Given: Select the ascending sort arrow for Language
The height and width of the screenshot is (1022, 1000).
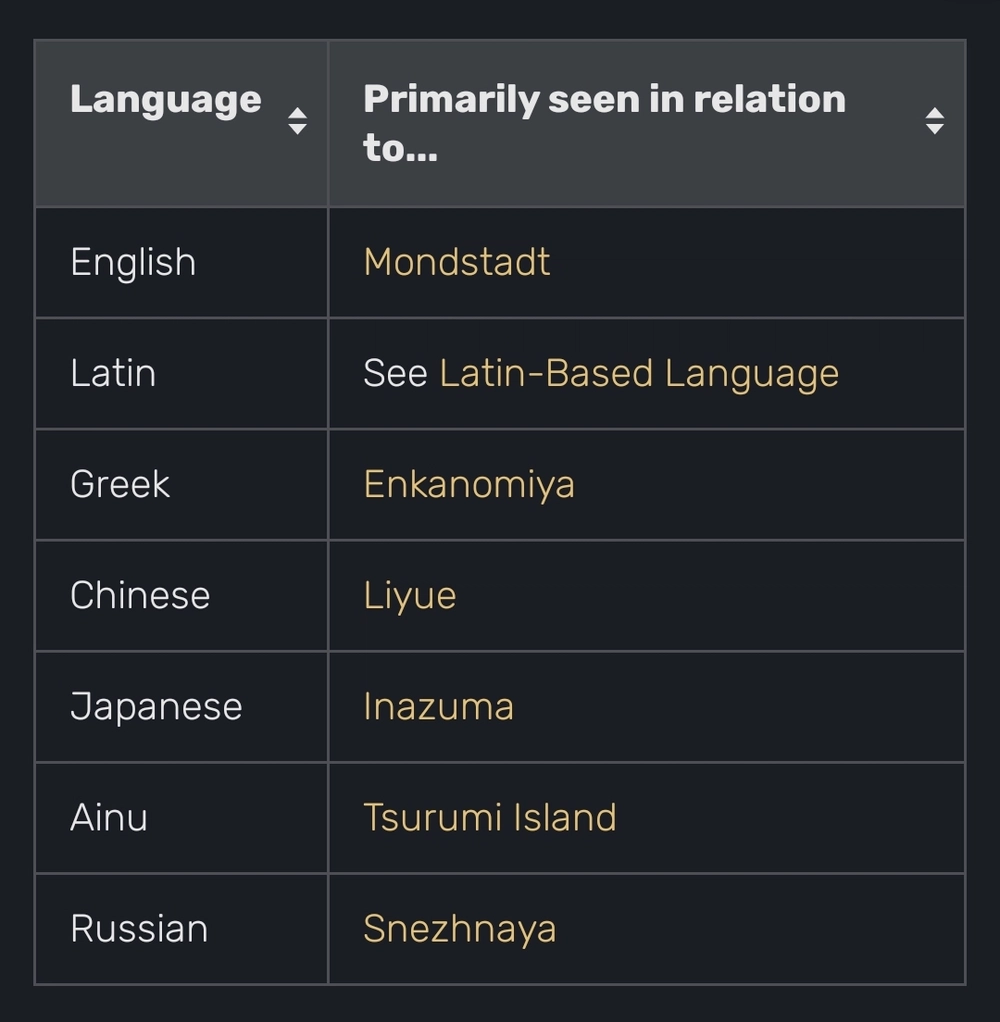Looking at the screenshot, I should (297, 112).
